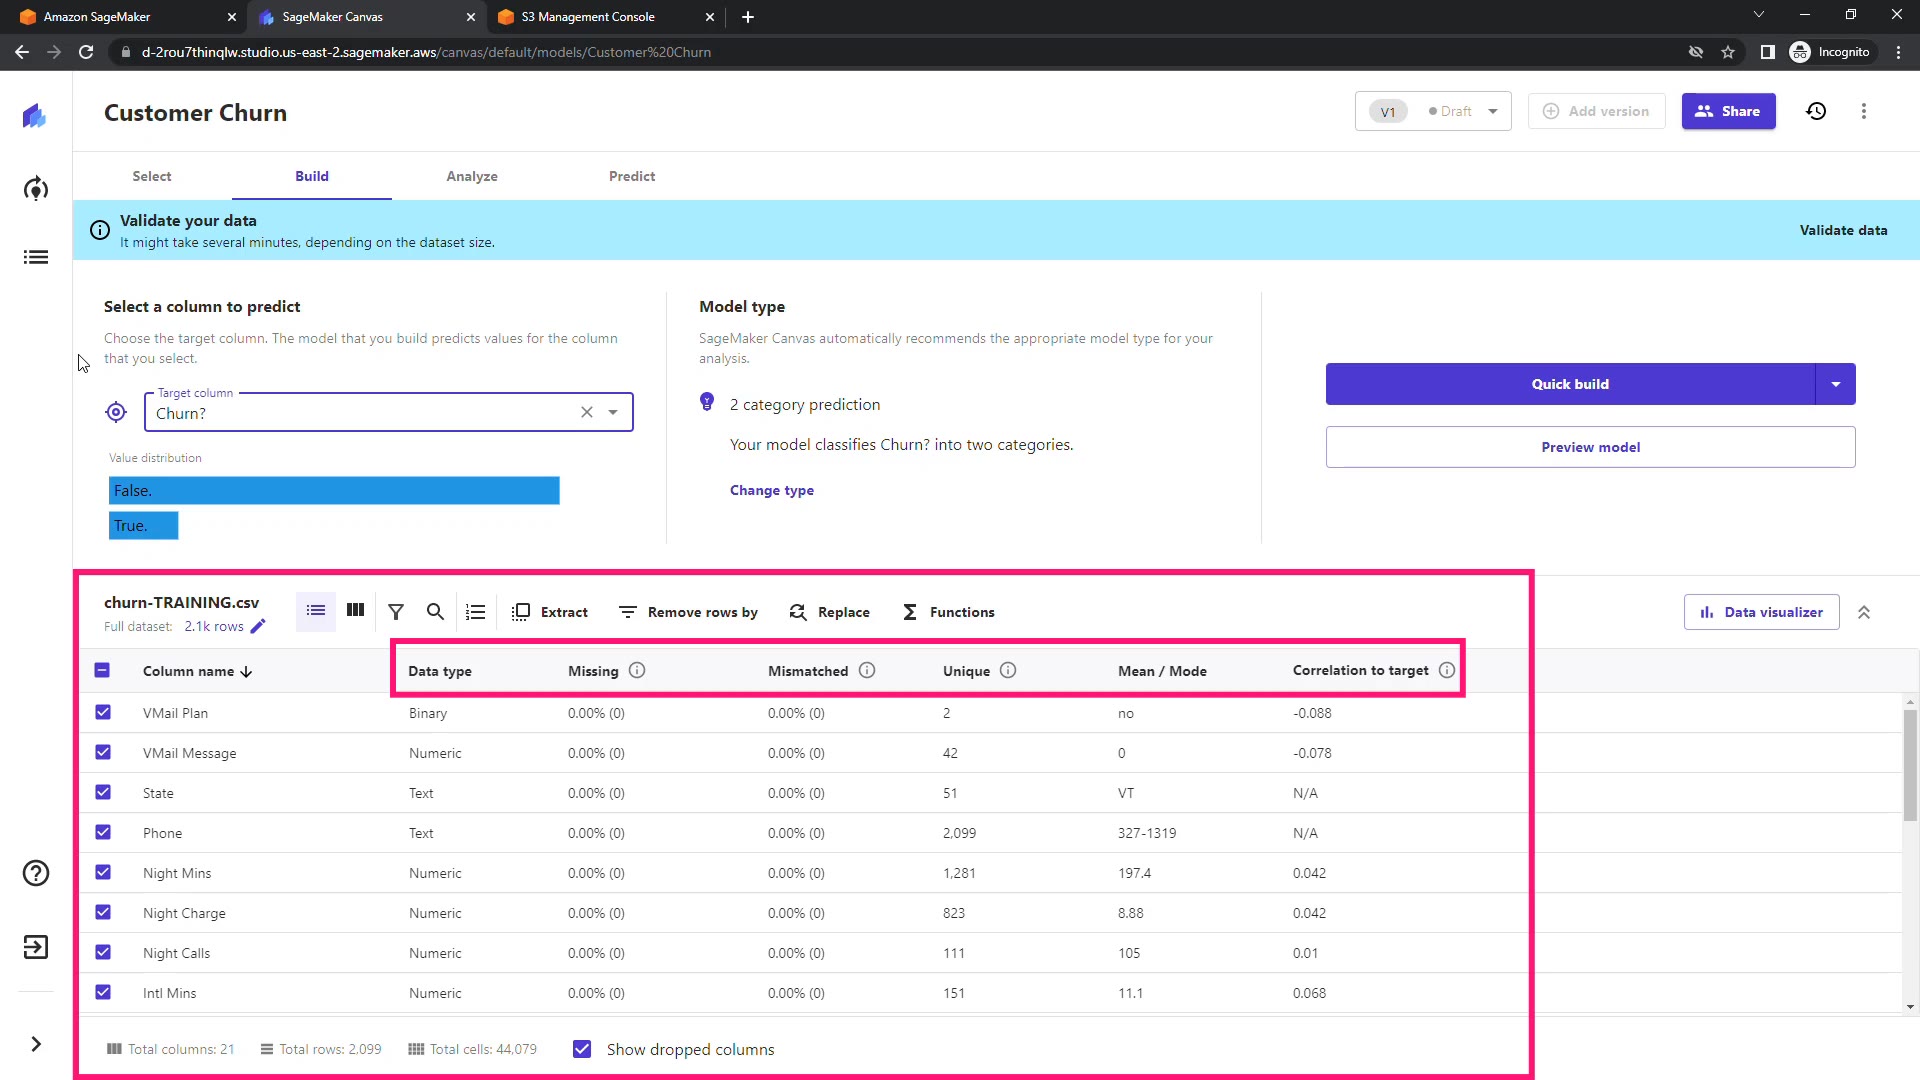1920x1080 pixels.
Task: Toggle Show dropped columns checkbox
Action: click(582, 1049)
